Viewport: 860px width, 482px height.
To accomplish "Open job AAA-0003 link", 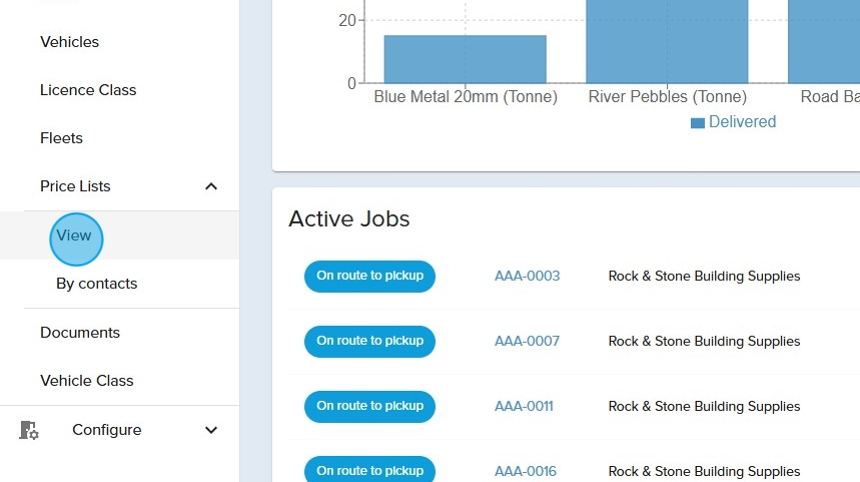I will tap(527, 276).
